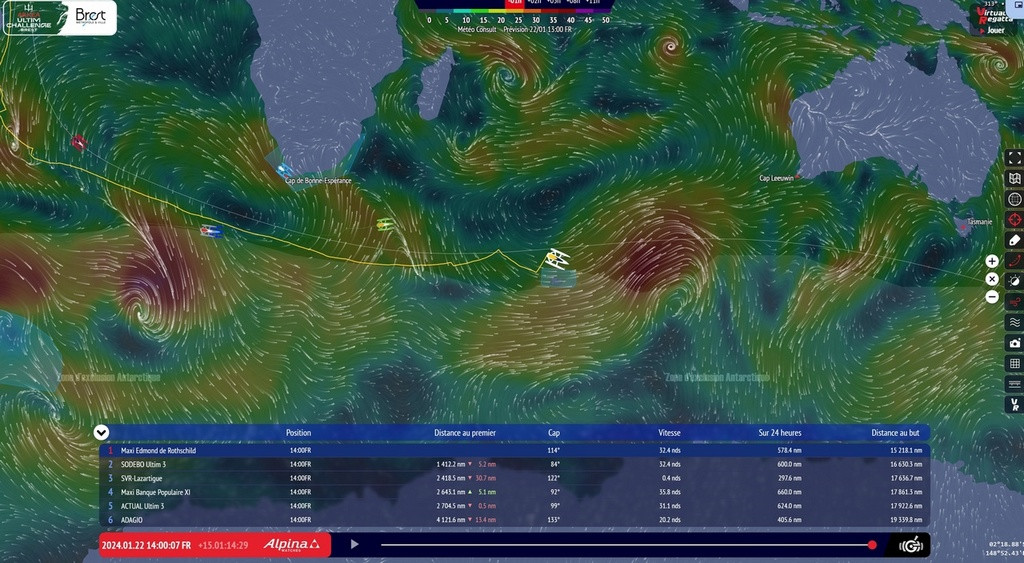Enter fullscreen mode from the right toolbar
Viewport: 1024px width, 563px height.
1014,157
